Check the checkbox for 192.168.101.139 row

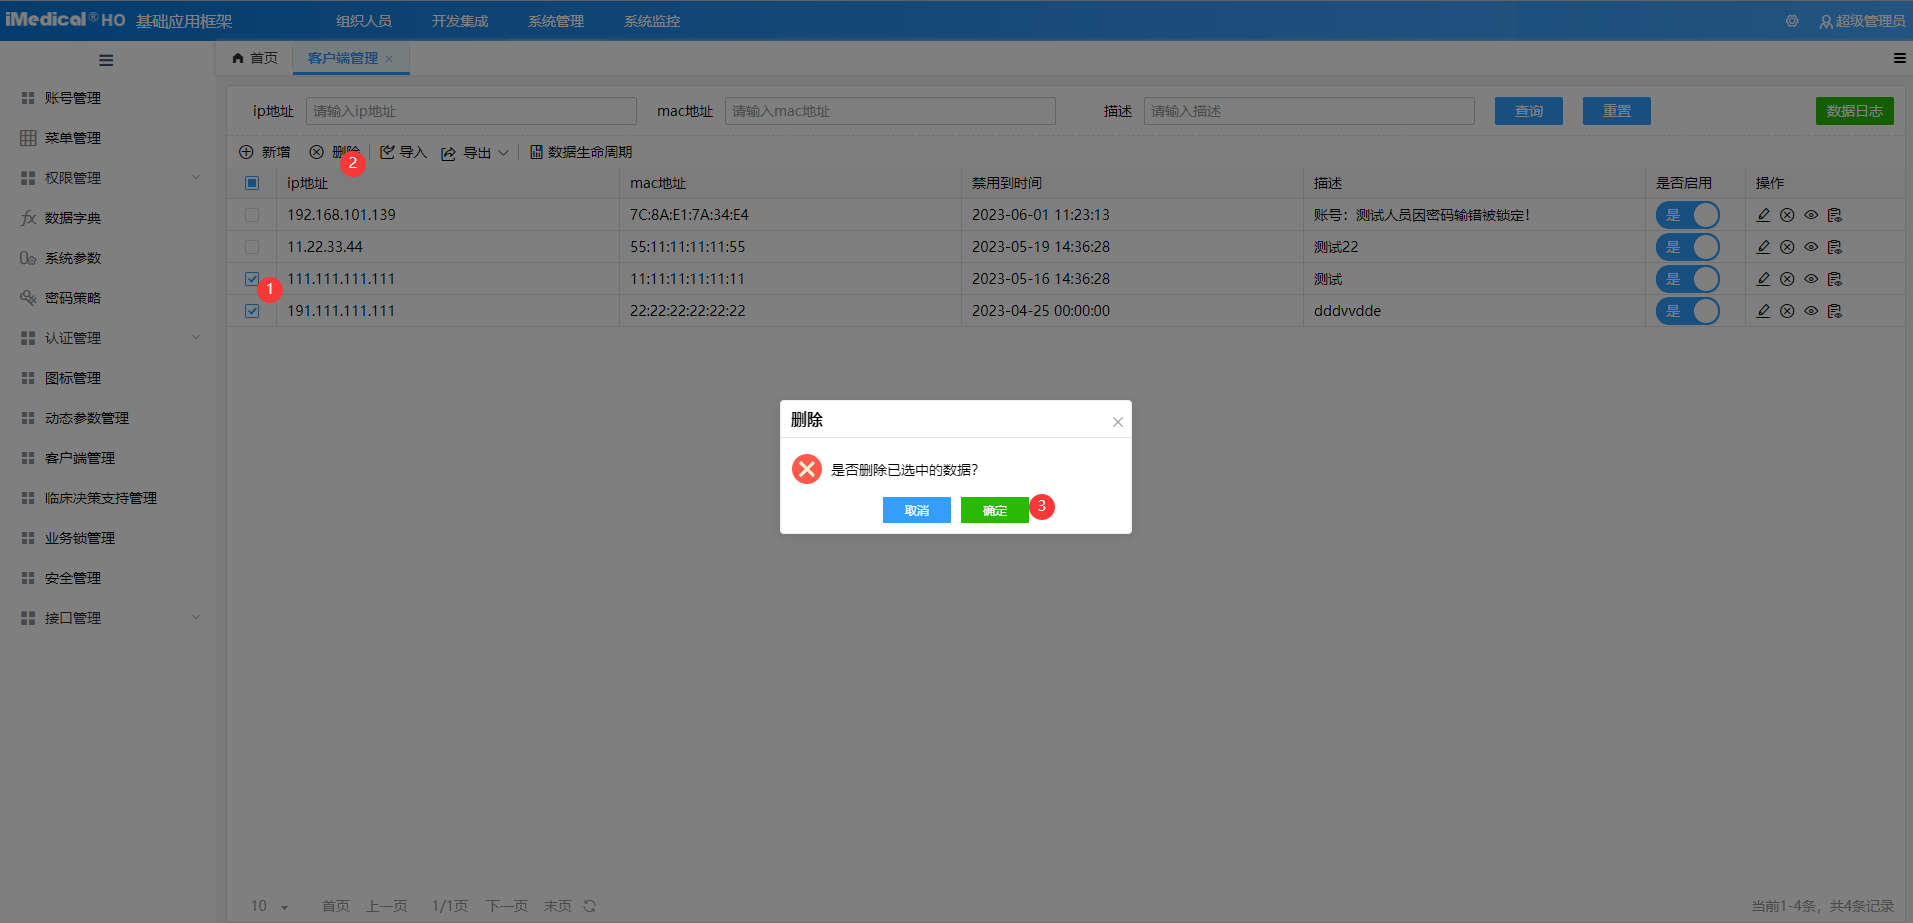point(252,215)
